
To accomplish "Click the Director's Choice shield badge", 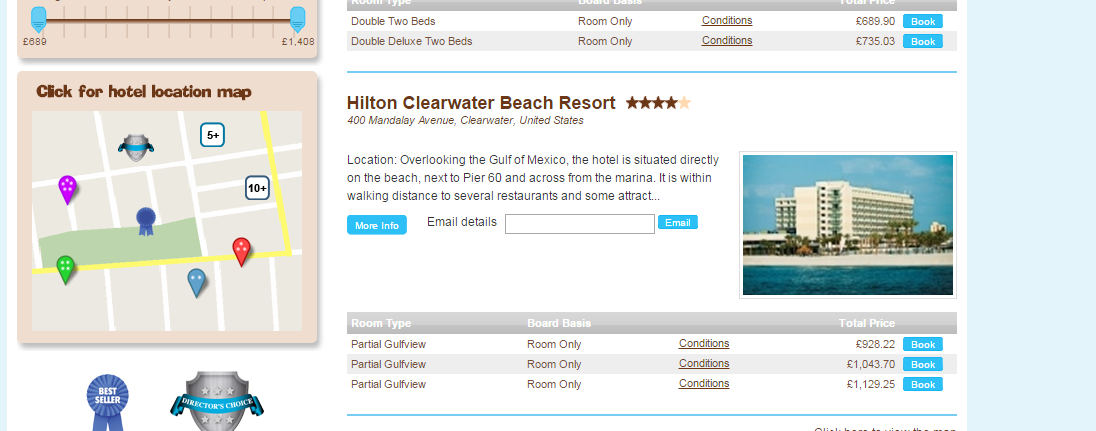I will [216, 402].
